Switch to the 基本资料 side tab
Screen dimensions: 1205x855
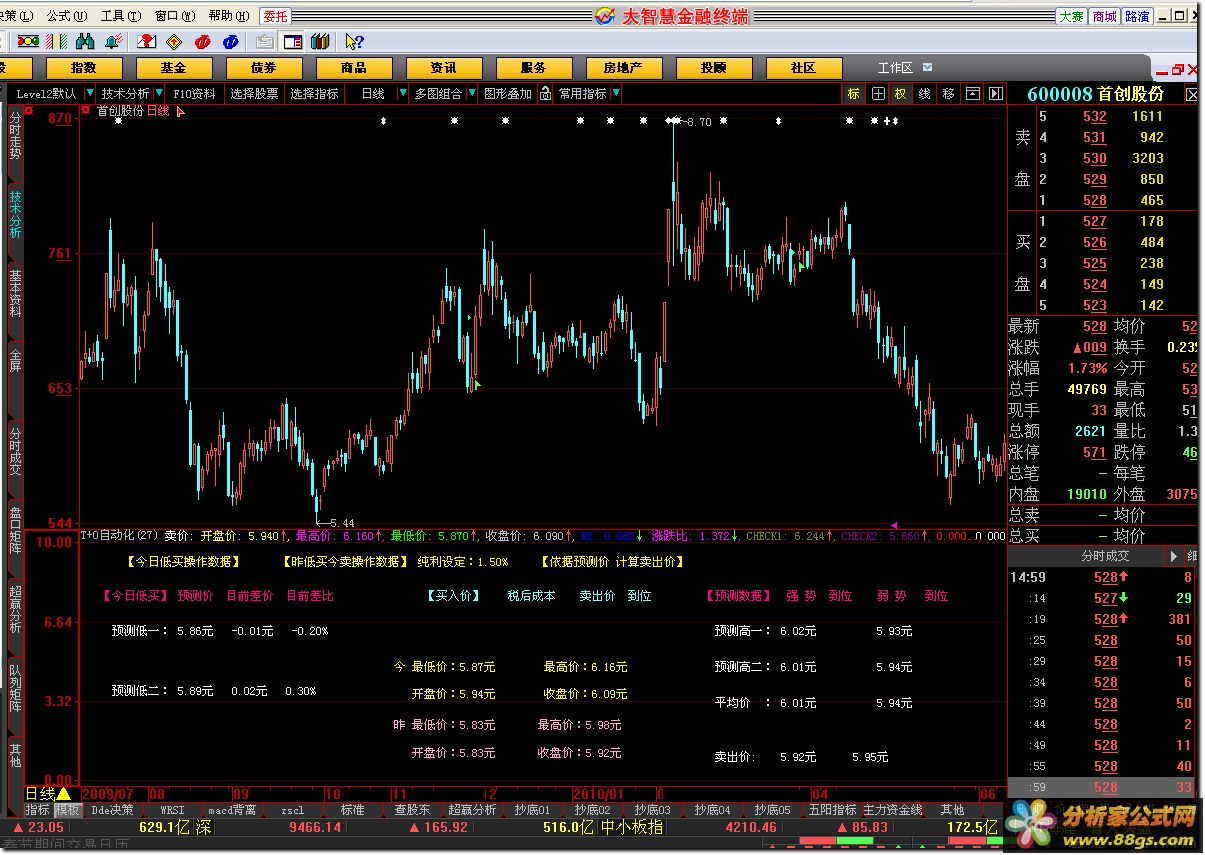(14, 293)
